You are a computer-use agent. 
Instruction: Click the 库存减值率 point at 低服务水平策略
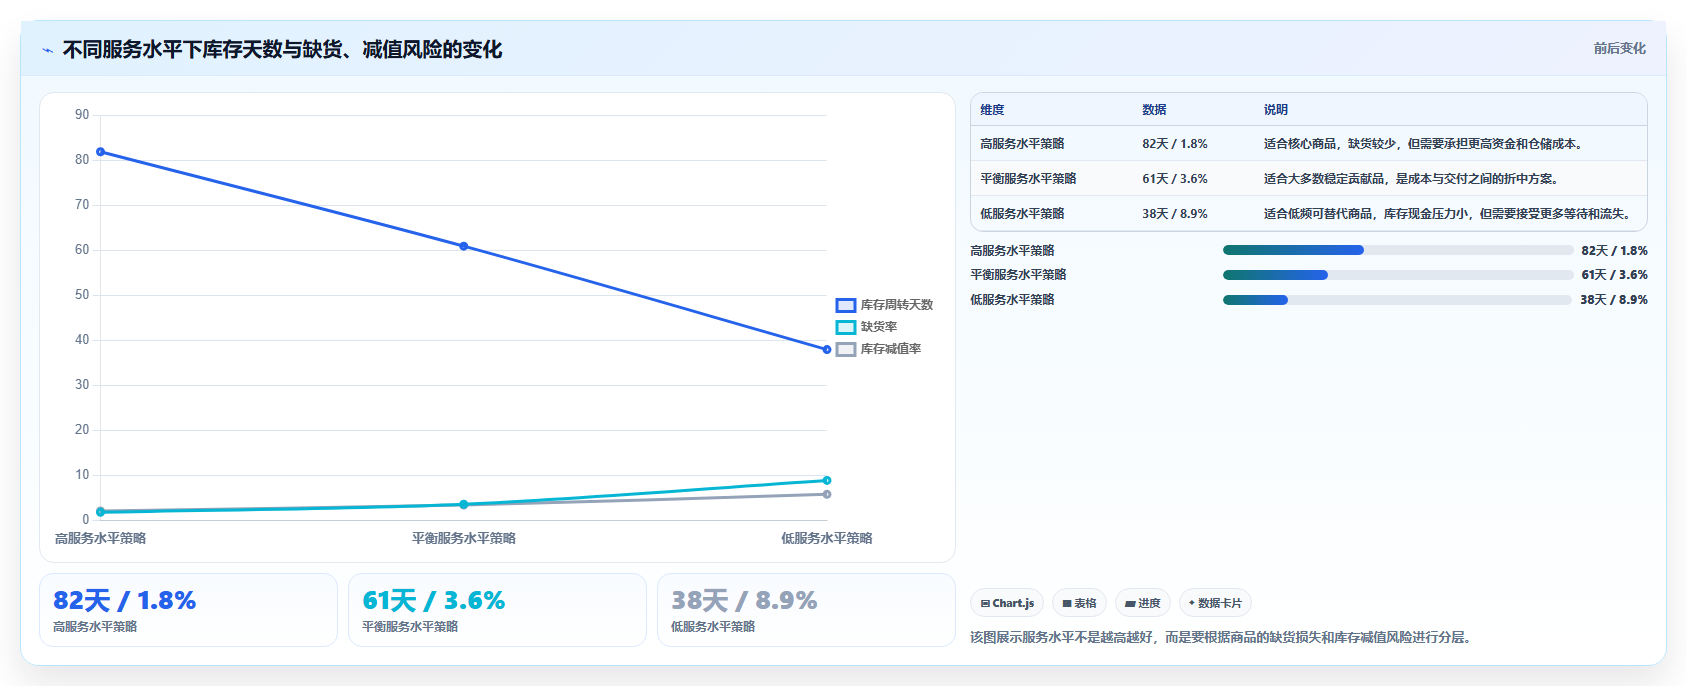[827, 494]
